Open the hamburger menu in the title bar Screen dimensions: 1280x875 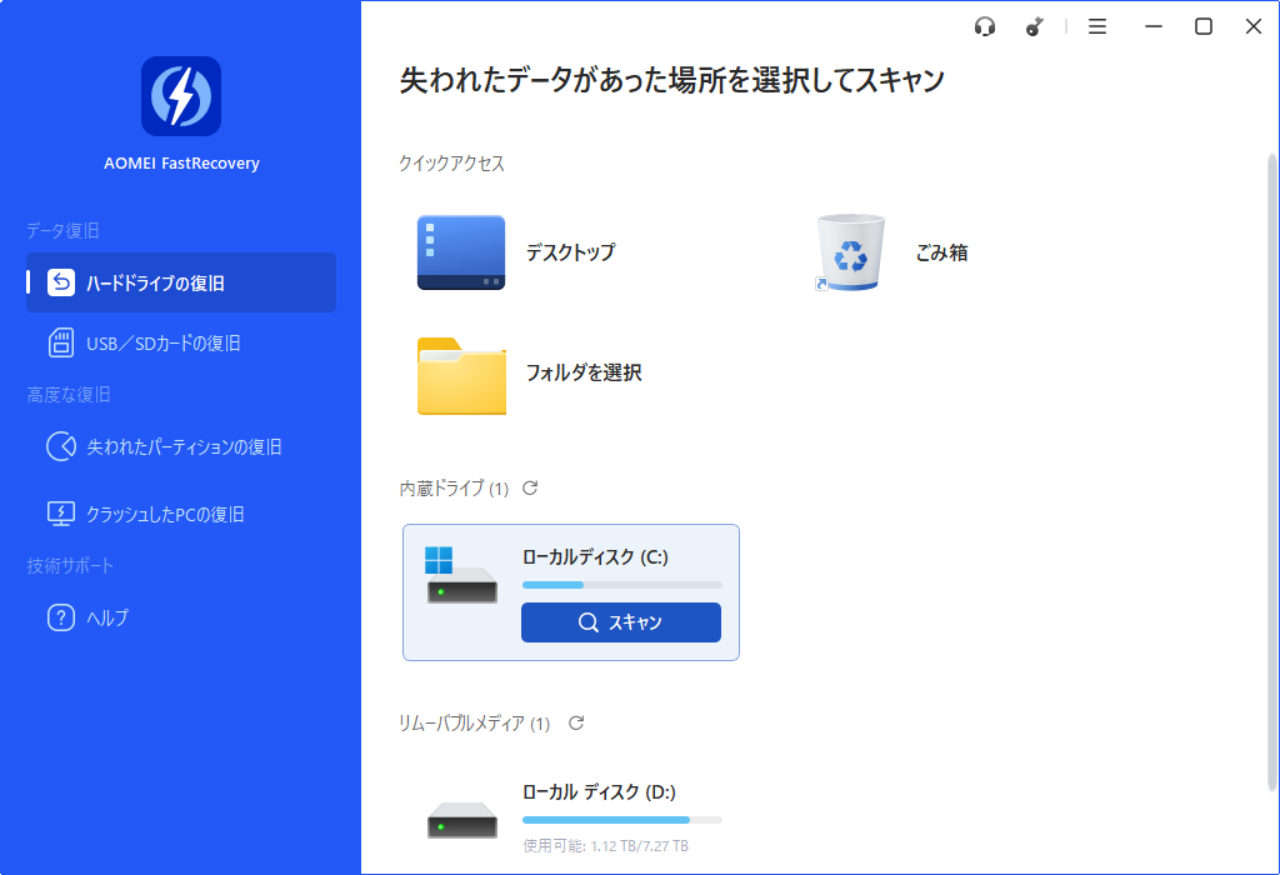[1098, 27]
